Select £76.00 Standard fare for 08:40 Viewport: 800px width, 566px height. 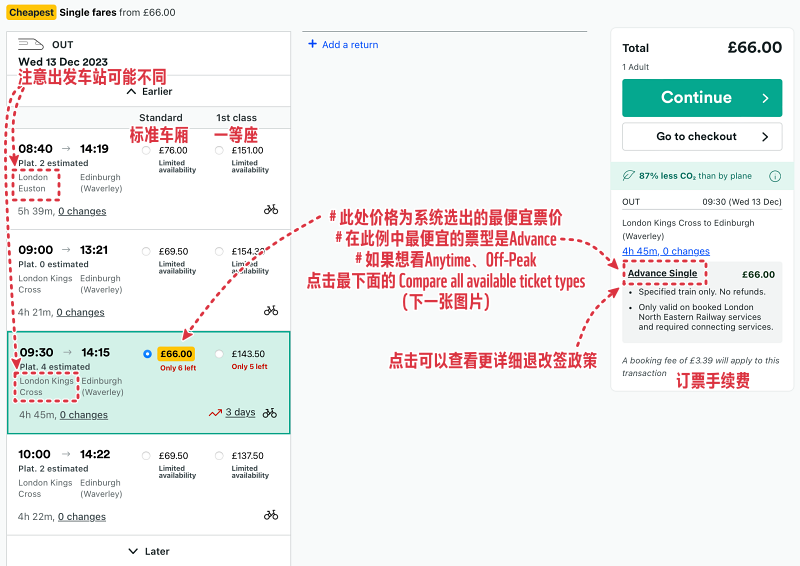click(x=147, y=151)
